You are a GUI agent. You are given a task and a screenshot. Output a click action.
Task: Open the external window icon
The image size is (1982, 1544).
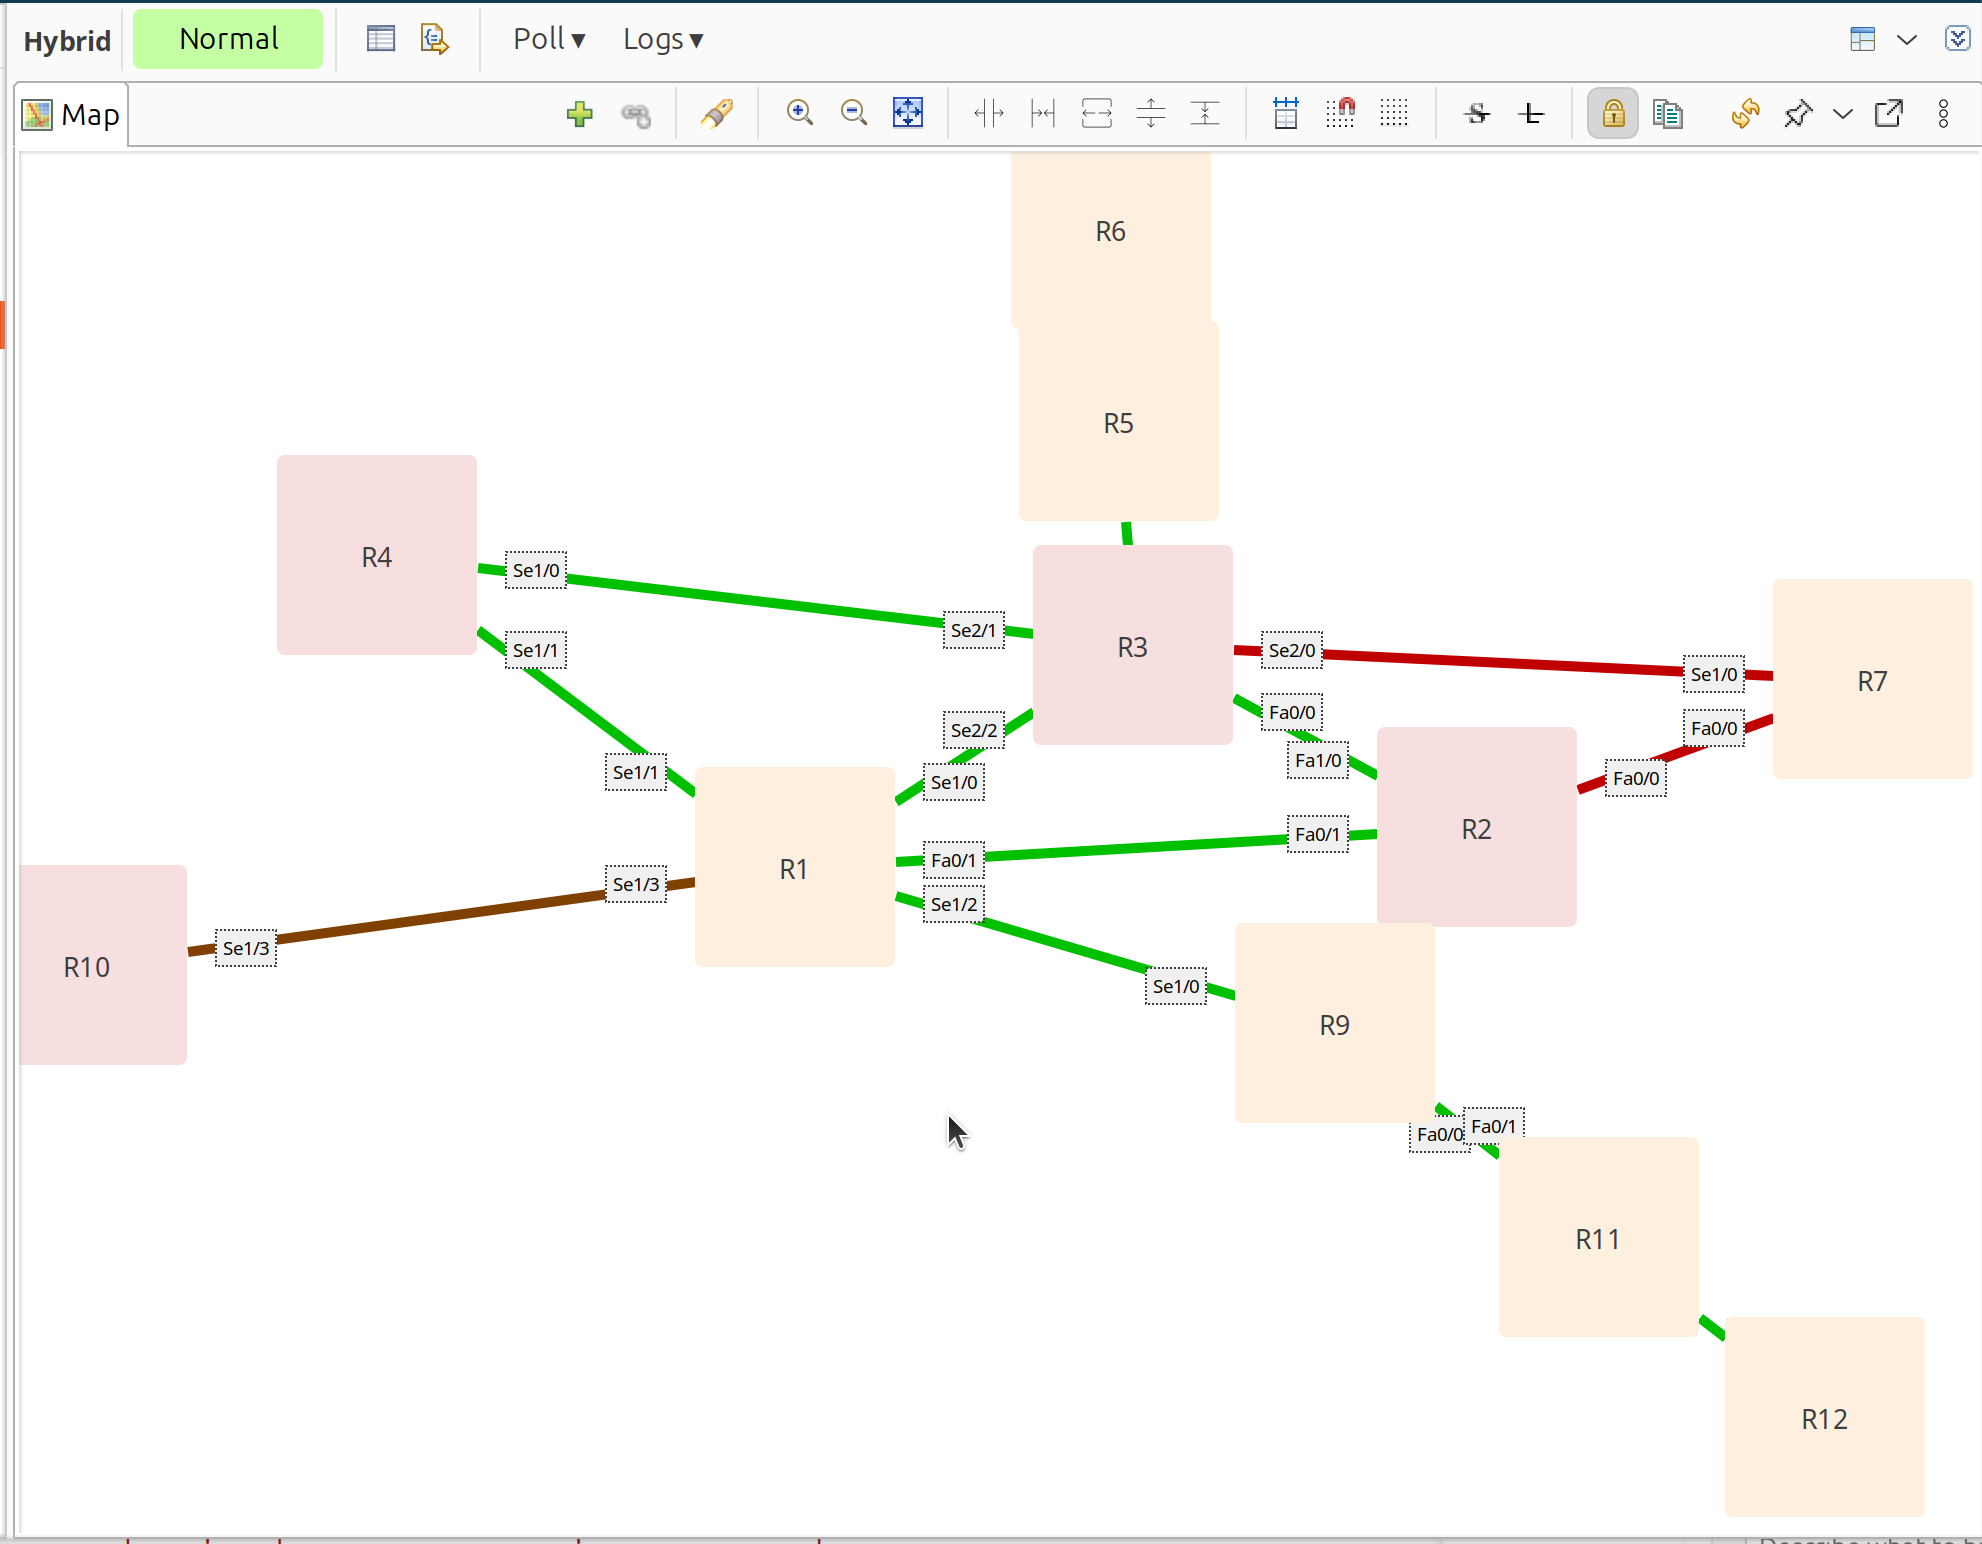tap(1888, 113)
